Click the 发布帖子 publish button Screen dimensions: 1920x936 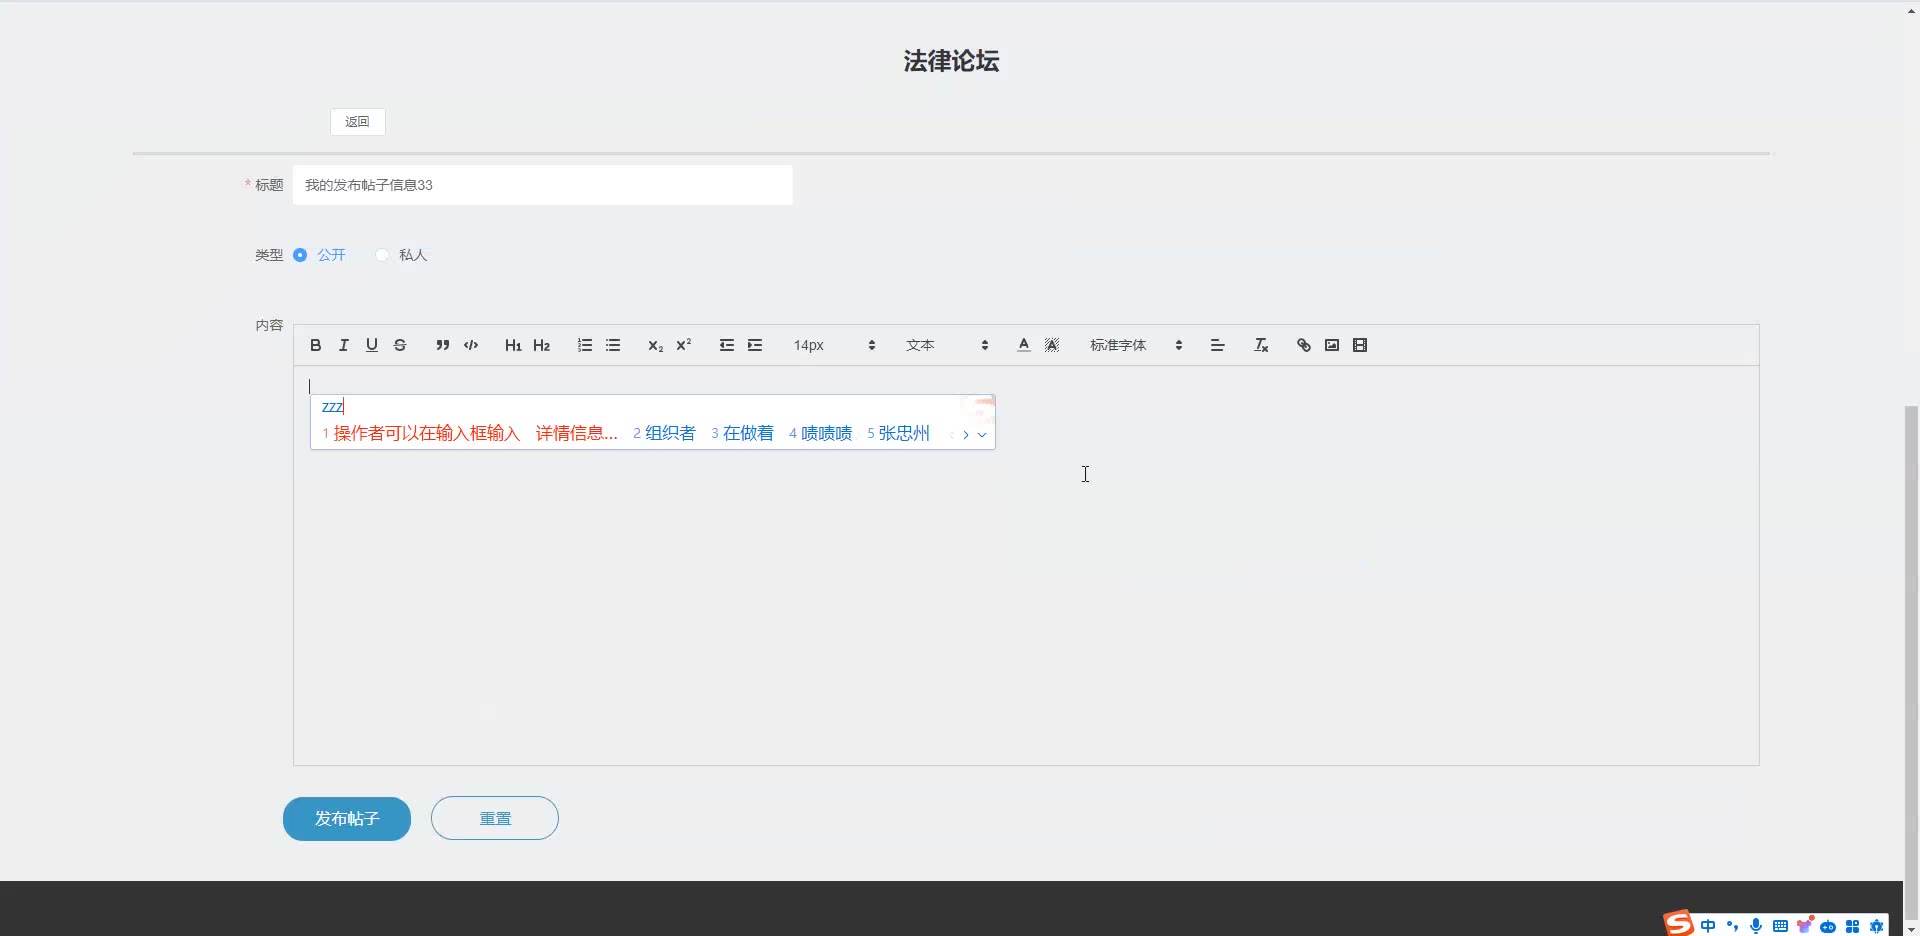[347, 819]
